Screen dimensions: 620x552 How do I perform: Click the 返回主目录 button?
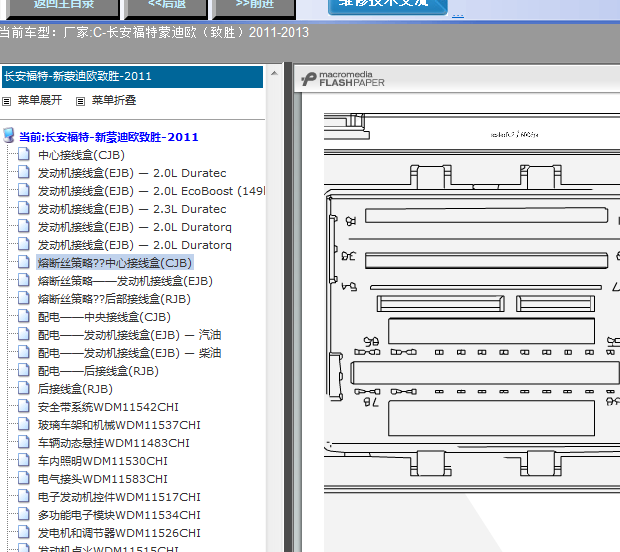pyautogui.click(x=63, y=8)
